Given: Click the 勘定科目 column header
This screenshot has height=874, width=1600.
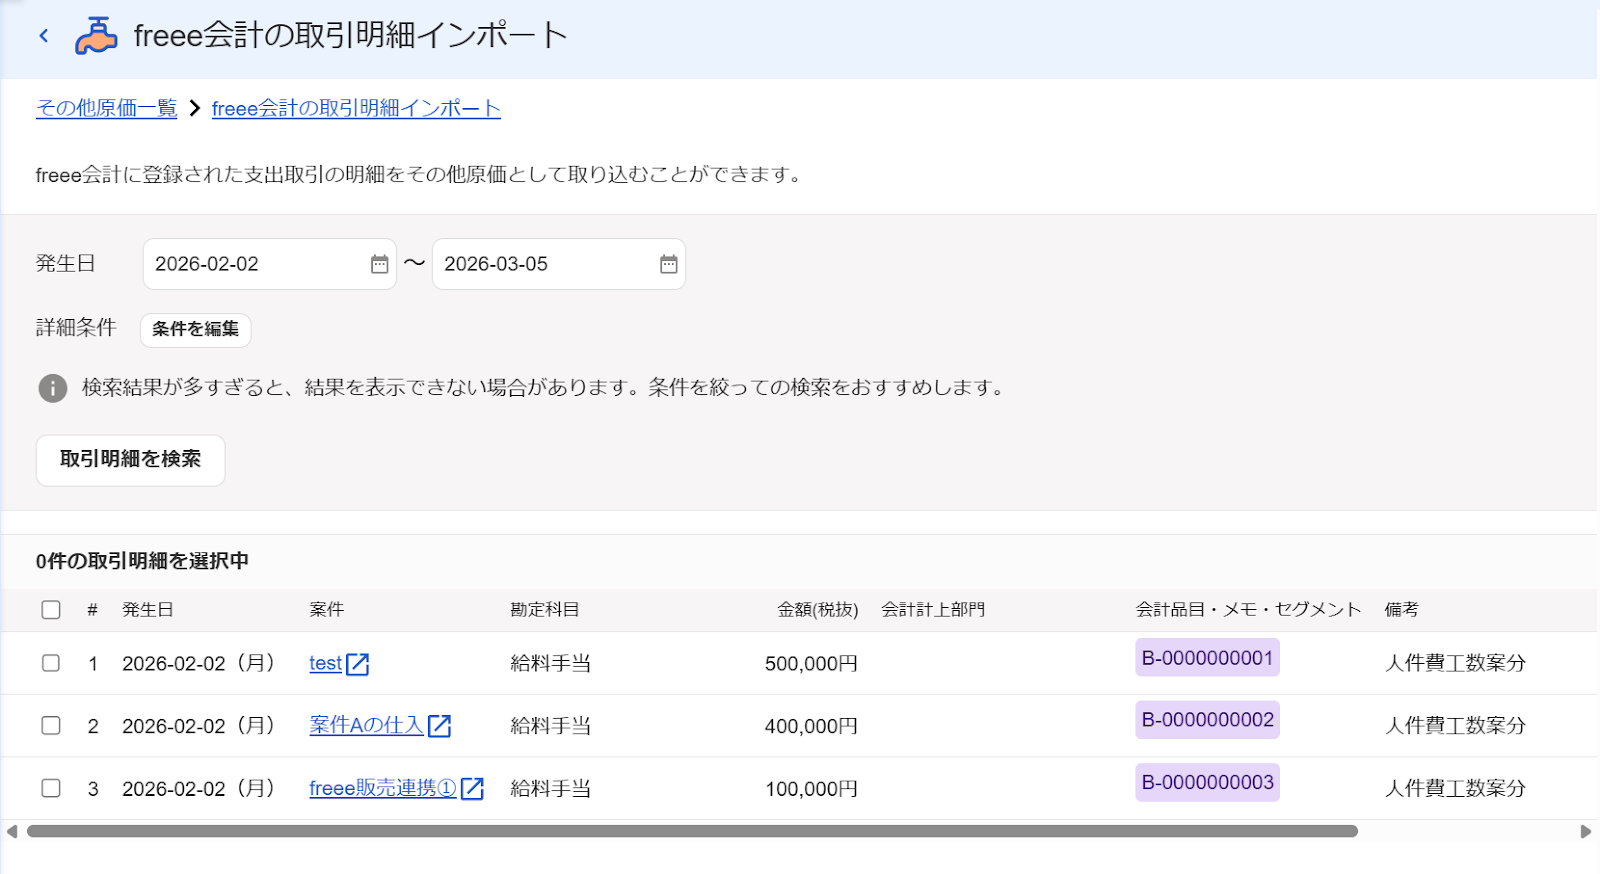Looking at the screenshot, I should coord(545,610).
